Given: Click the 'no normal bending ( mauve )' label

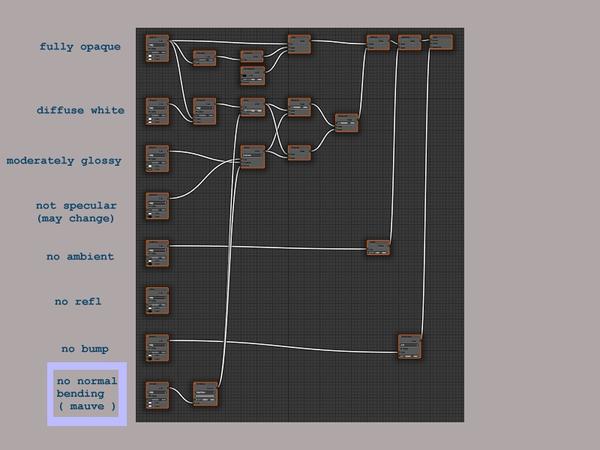Looking at the screenshot, I should click(x=87, y=394).
